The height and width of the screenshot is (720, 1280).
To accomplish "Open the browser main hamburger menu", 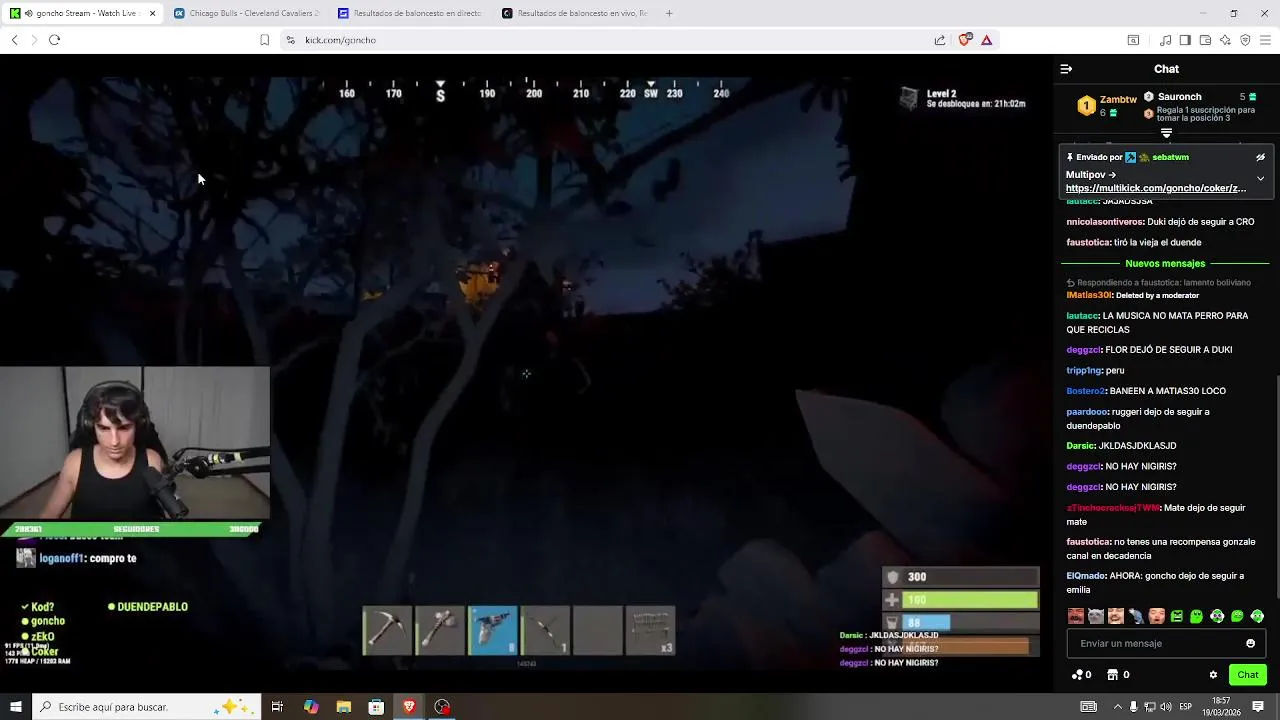I will pyautogui.click(x=1265, y=40).
